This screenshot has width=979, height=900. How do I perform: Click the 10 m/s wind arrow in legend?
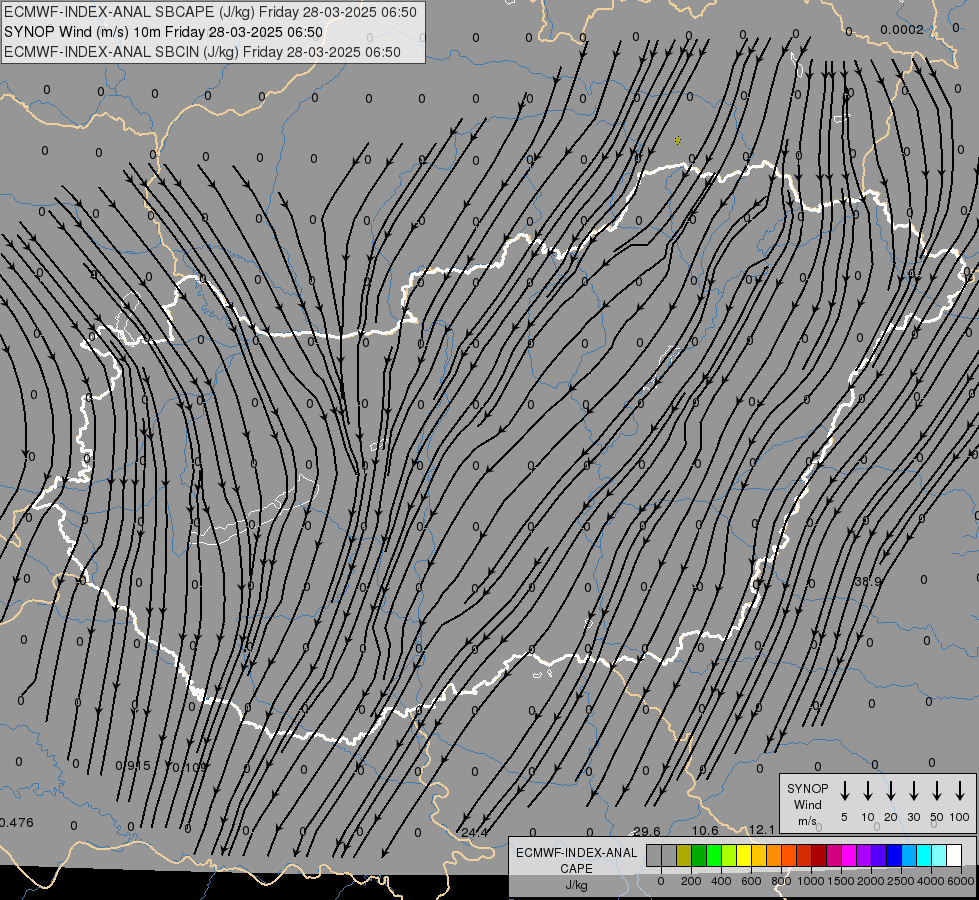click(868, 791)
